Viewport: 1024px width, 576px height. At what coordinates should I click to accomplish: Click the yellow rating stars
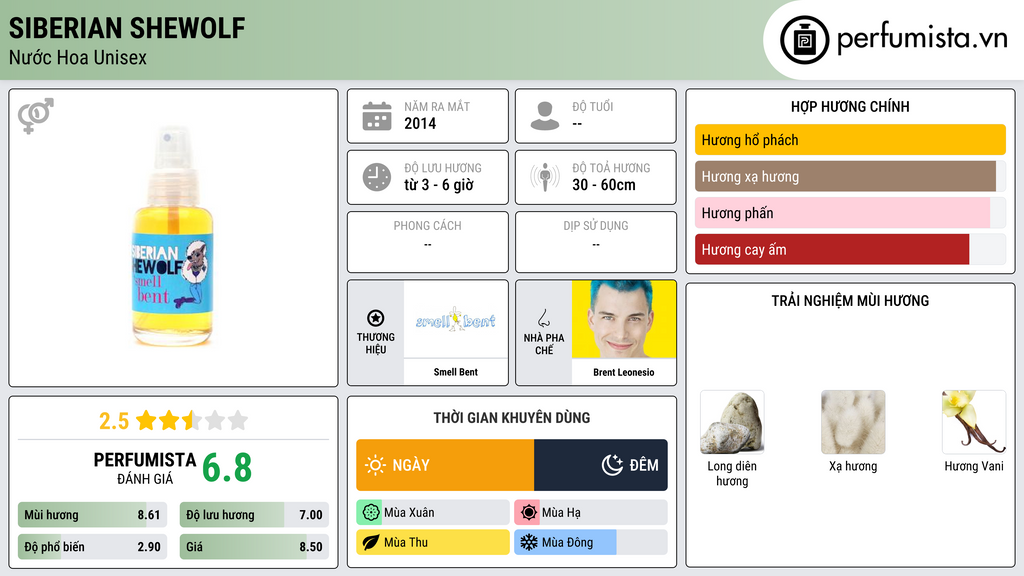192,420
